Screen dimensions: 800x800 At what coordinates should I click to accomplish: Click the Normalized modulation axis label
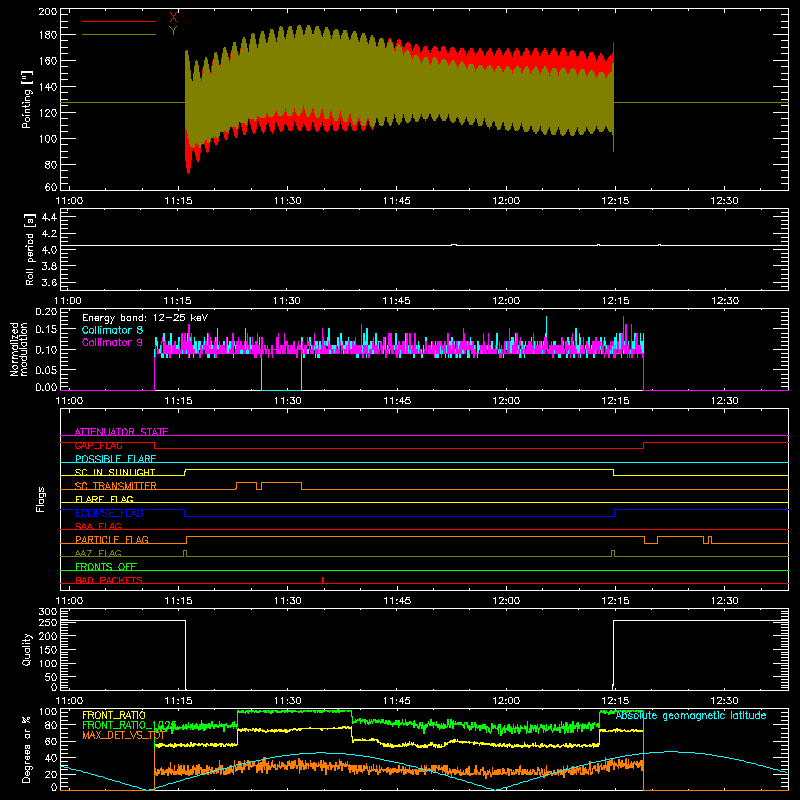(19, 349)
